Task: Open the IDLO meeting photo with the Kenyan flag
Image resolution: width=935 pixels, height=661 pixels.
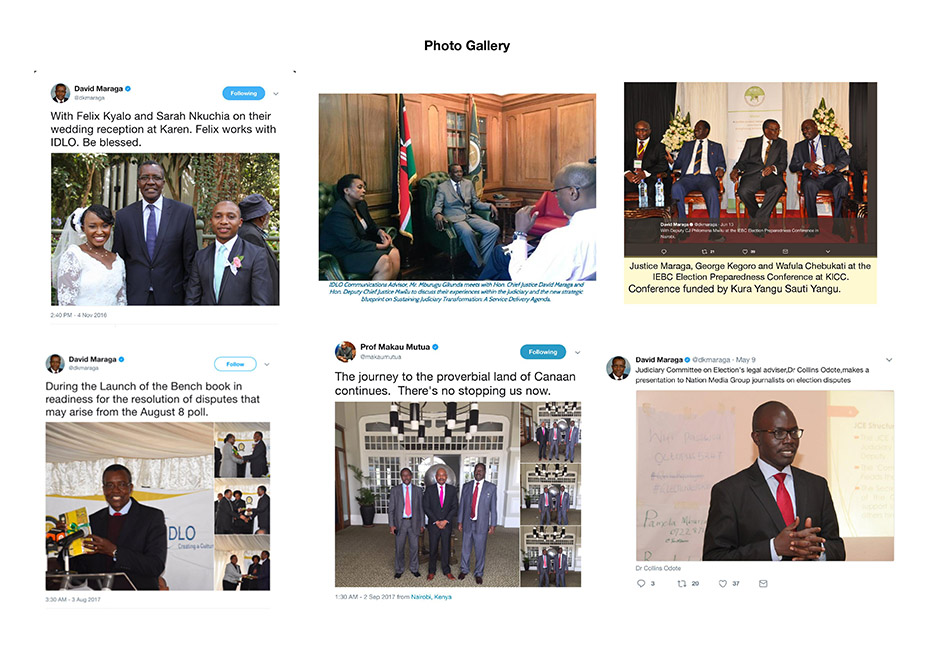Action: click(457, 187)
